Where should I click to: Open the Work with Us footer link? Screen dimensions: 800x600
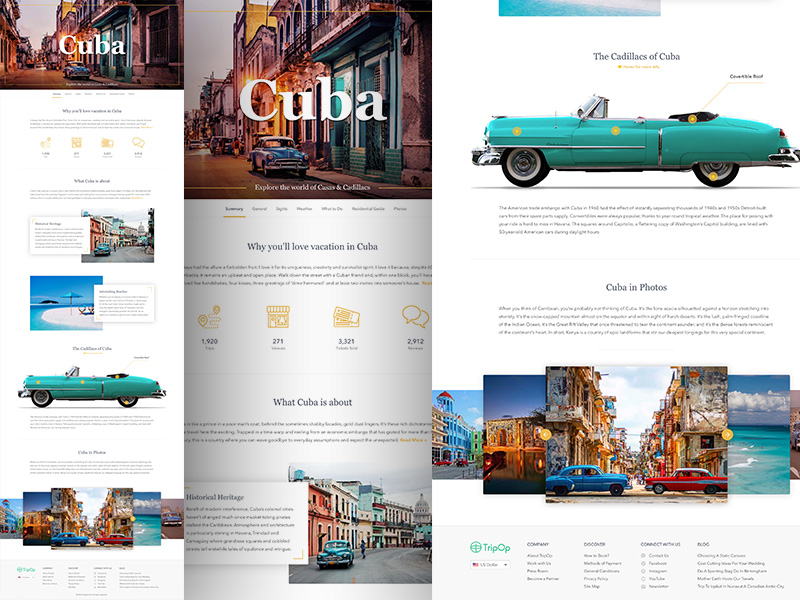(x=539, y=563)
